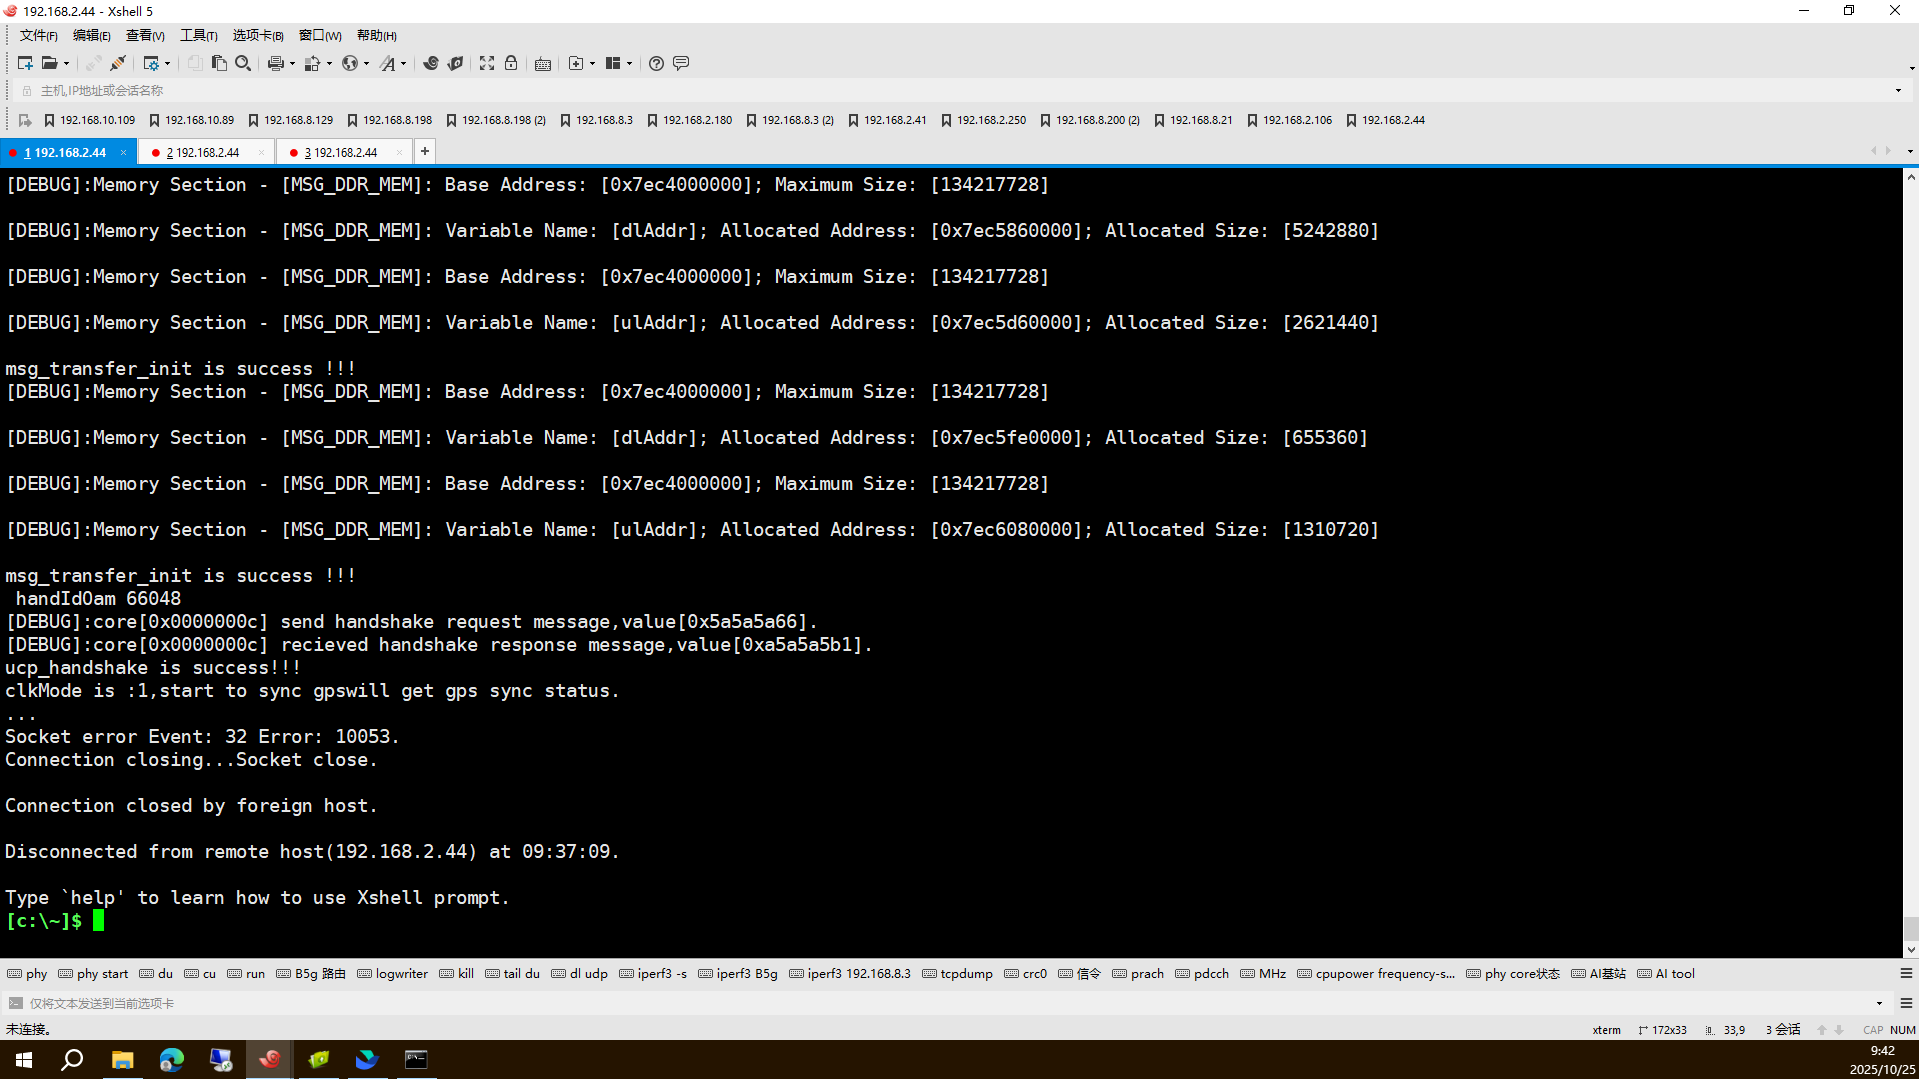Toggle full screen mode icon
This screenshot has height=1079, width=1919.
pos(487,63)
